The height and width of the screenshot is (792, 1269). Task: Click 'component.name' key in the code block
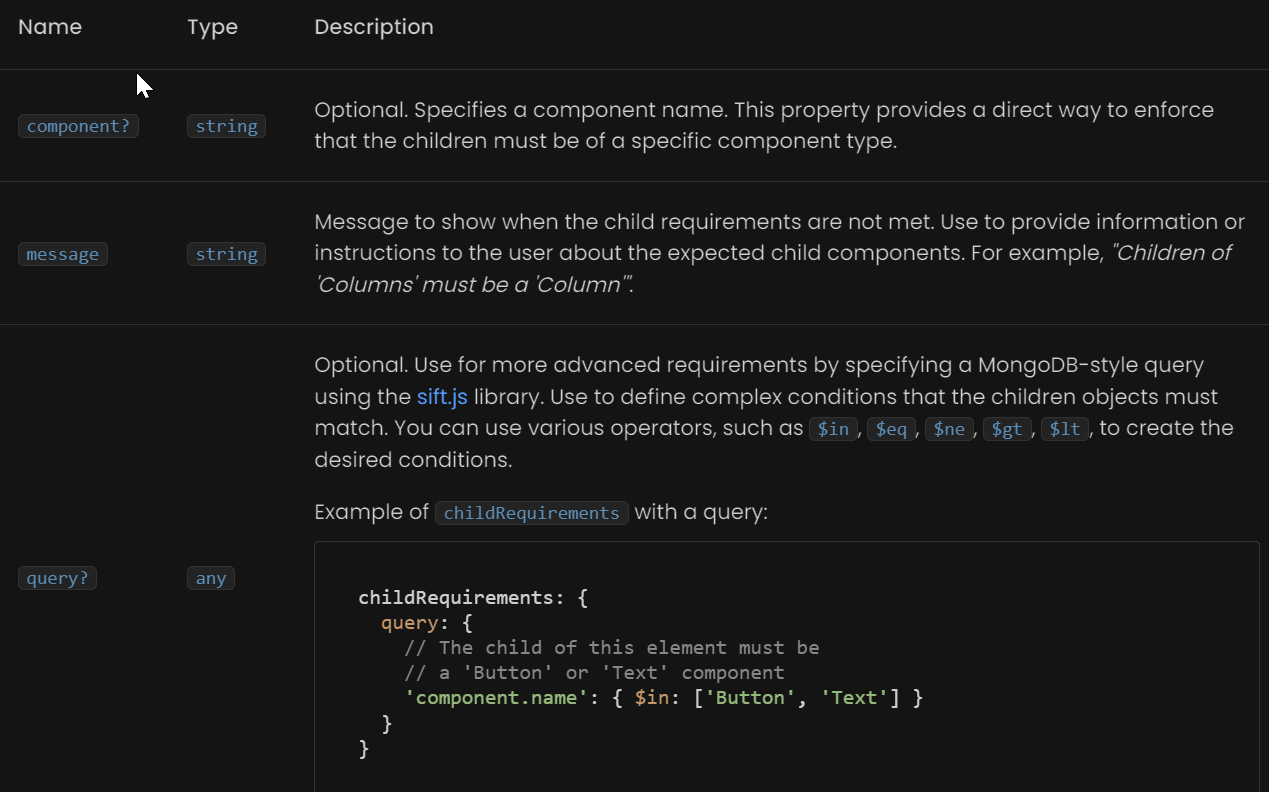click(497, 698)
